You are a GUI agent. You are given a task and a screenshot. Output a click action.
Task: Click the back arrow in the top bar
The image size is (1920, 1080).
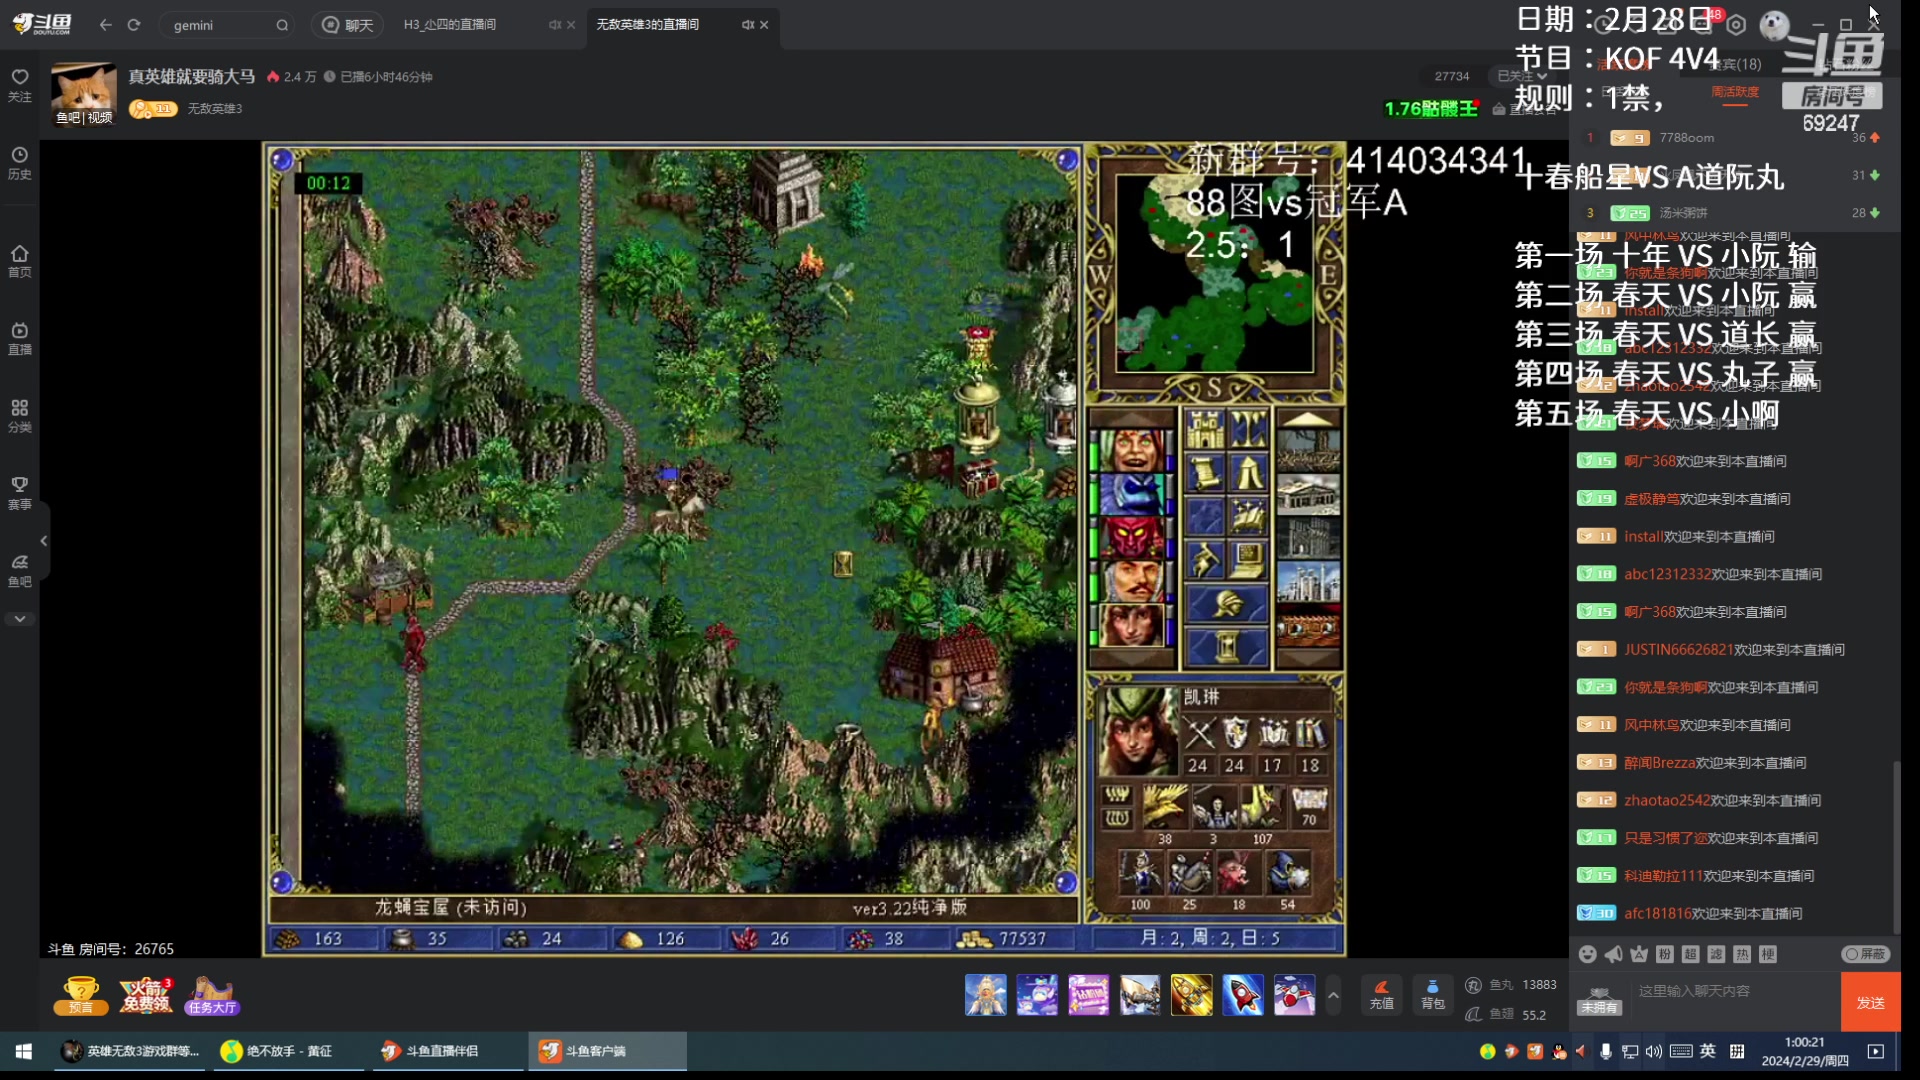pyautogui.click(x=106, y=25)
